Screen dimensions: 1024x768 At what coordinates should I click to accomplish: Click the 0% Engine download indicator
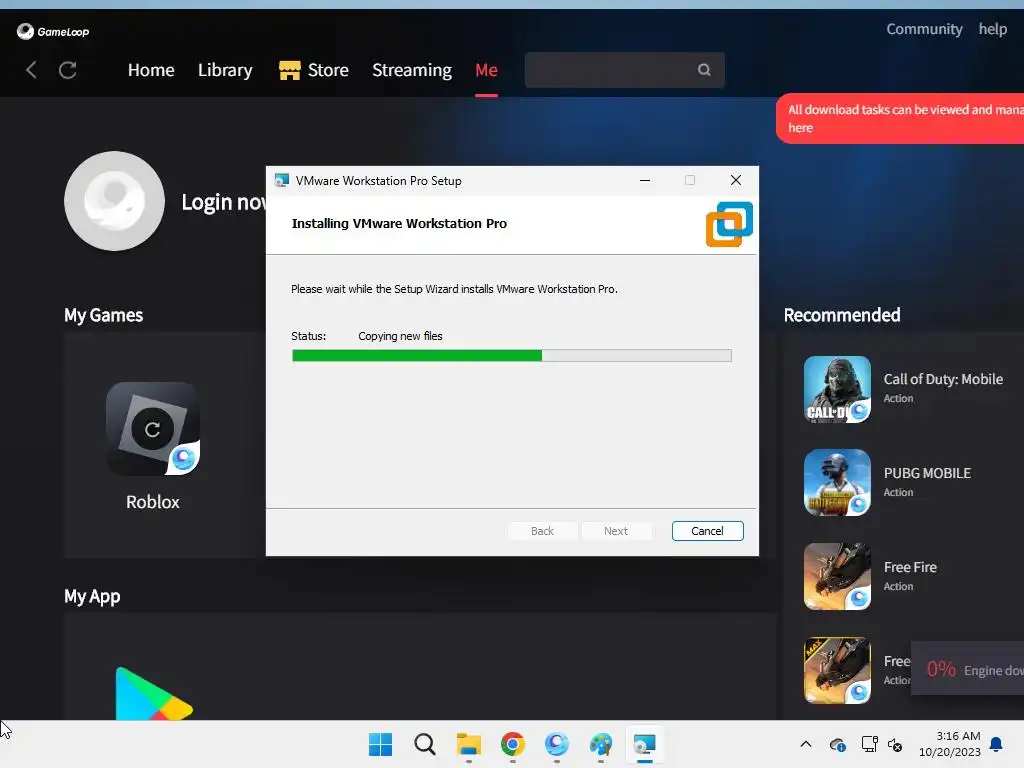pos(967,669)
